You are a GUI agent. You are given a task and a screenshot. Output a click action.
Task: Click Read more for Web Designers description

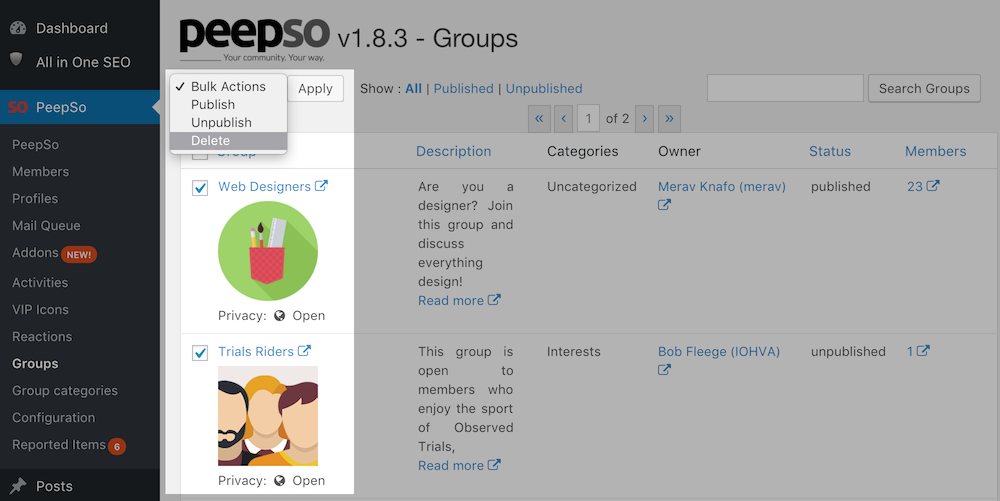[x=451, y=300]
